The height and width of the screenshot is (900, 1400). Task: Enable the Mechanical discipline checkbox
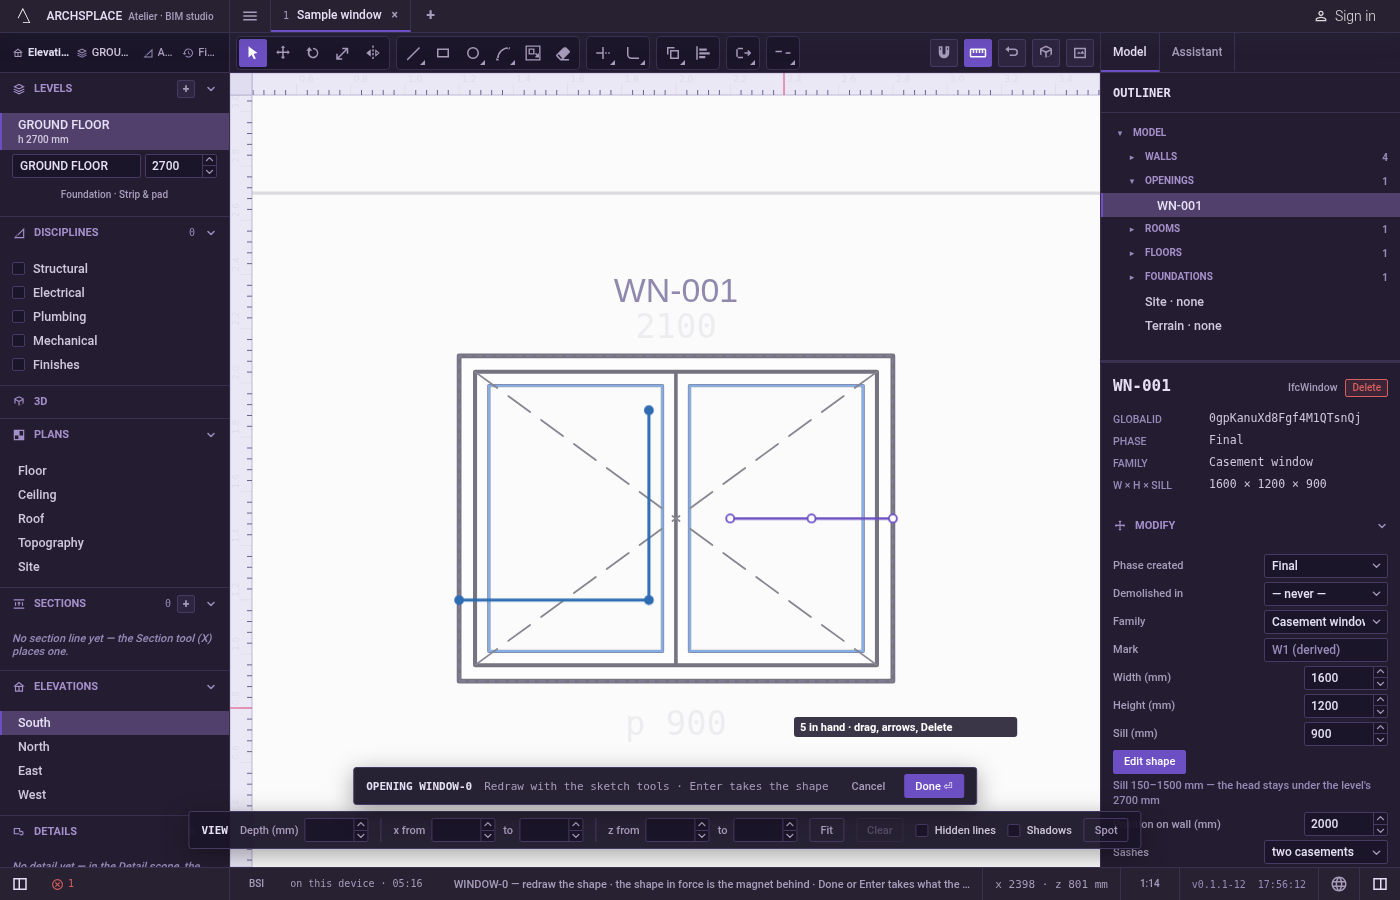18,341
